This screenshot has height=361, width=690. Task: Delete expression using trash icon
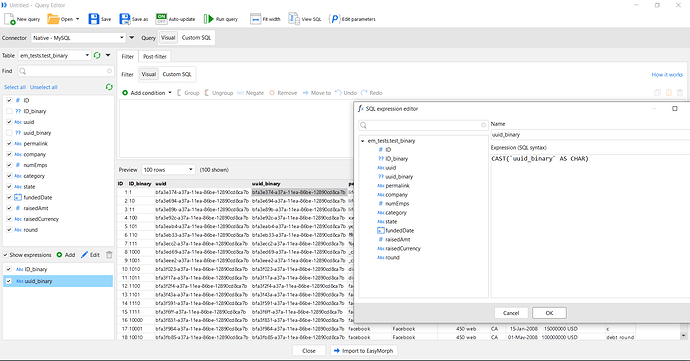(109, 254)
